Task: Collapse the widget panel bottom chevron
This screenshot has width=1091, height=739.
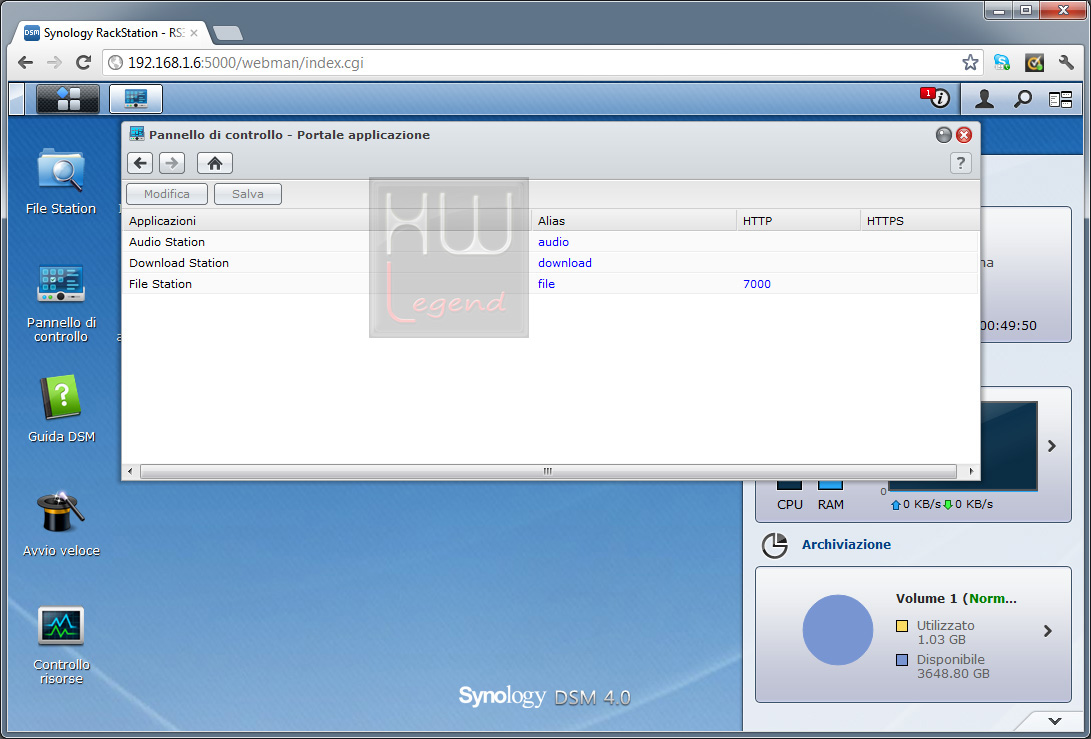Action: 1055,722
